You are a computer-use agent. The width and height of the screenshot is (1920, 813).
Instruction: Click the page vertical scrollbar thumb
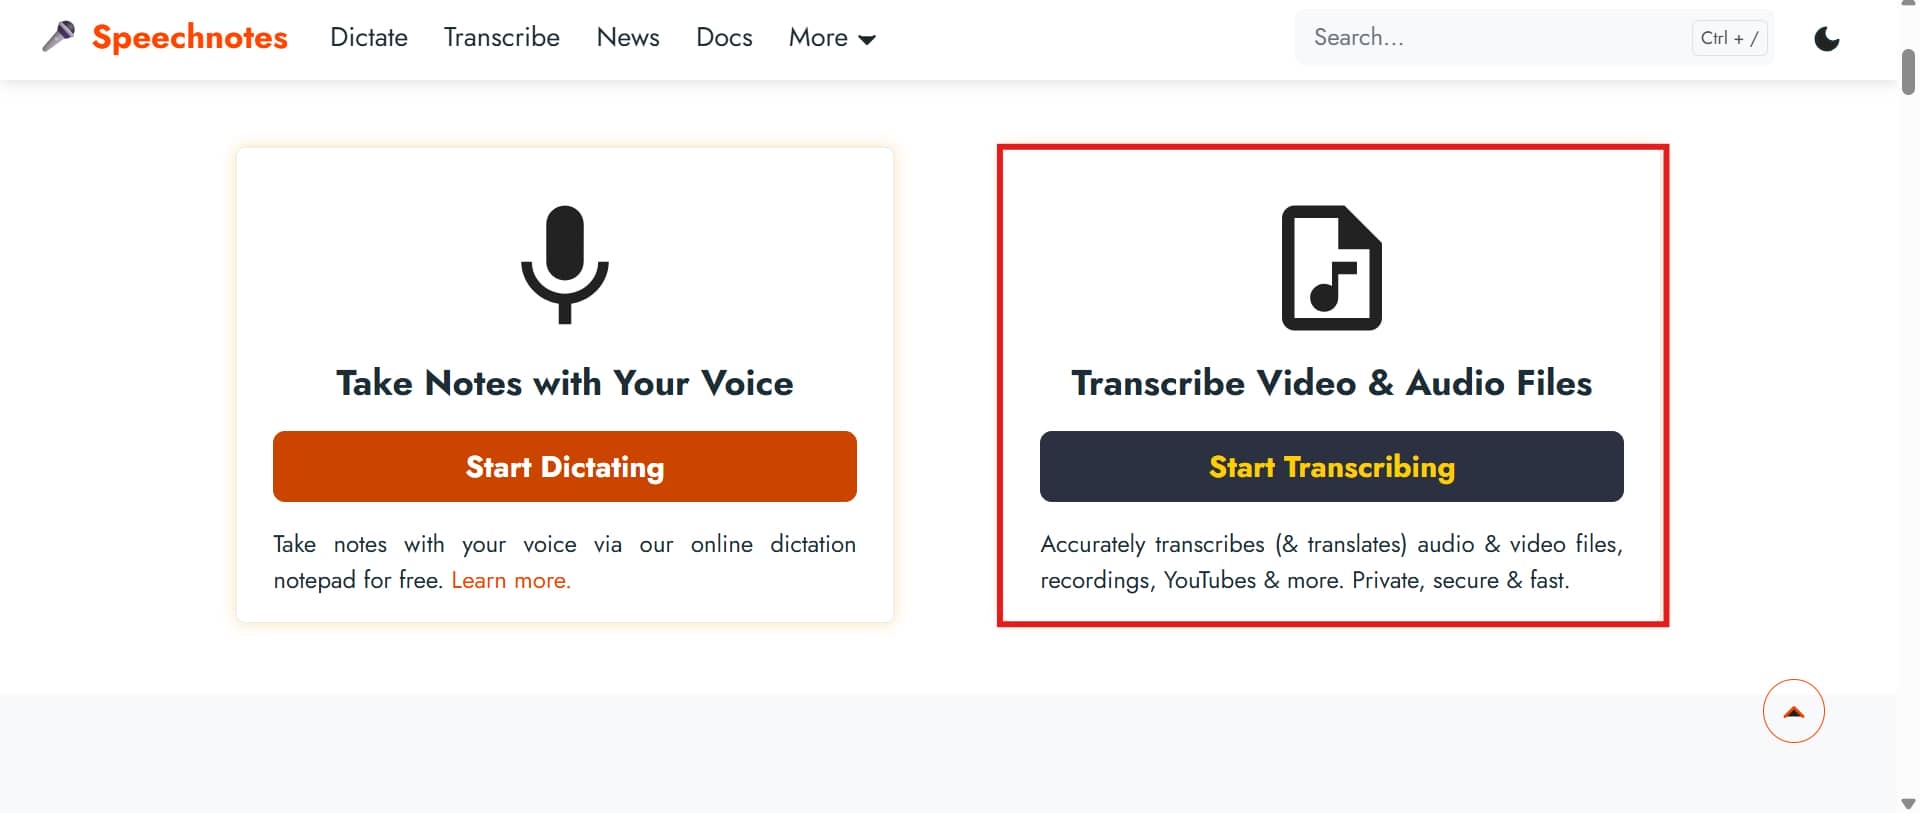coord(1908,71)
